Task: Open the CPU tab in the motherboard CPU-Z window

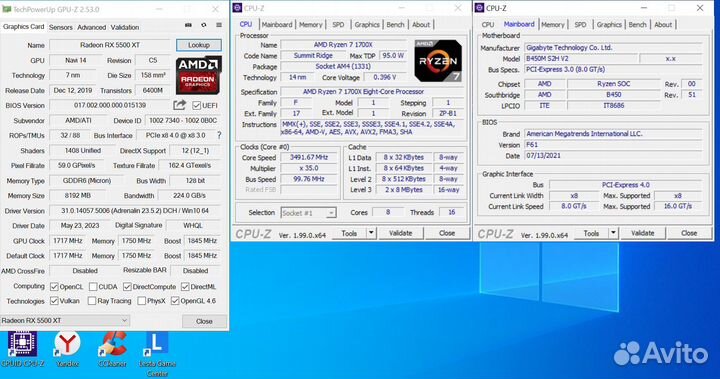Action: coord(488,24)
